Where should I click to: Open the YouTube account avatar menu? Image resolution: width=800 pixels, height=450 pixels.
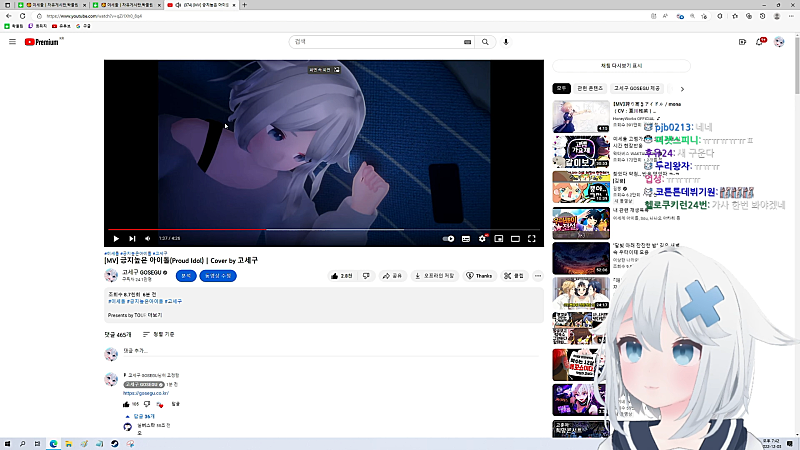pyautogui.click(x=779, y=42)
